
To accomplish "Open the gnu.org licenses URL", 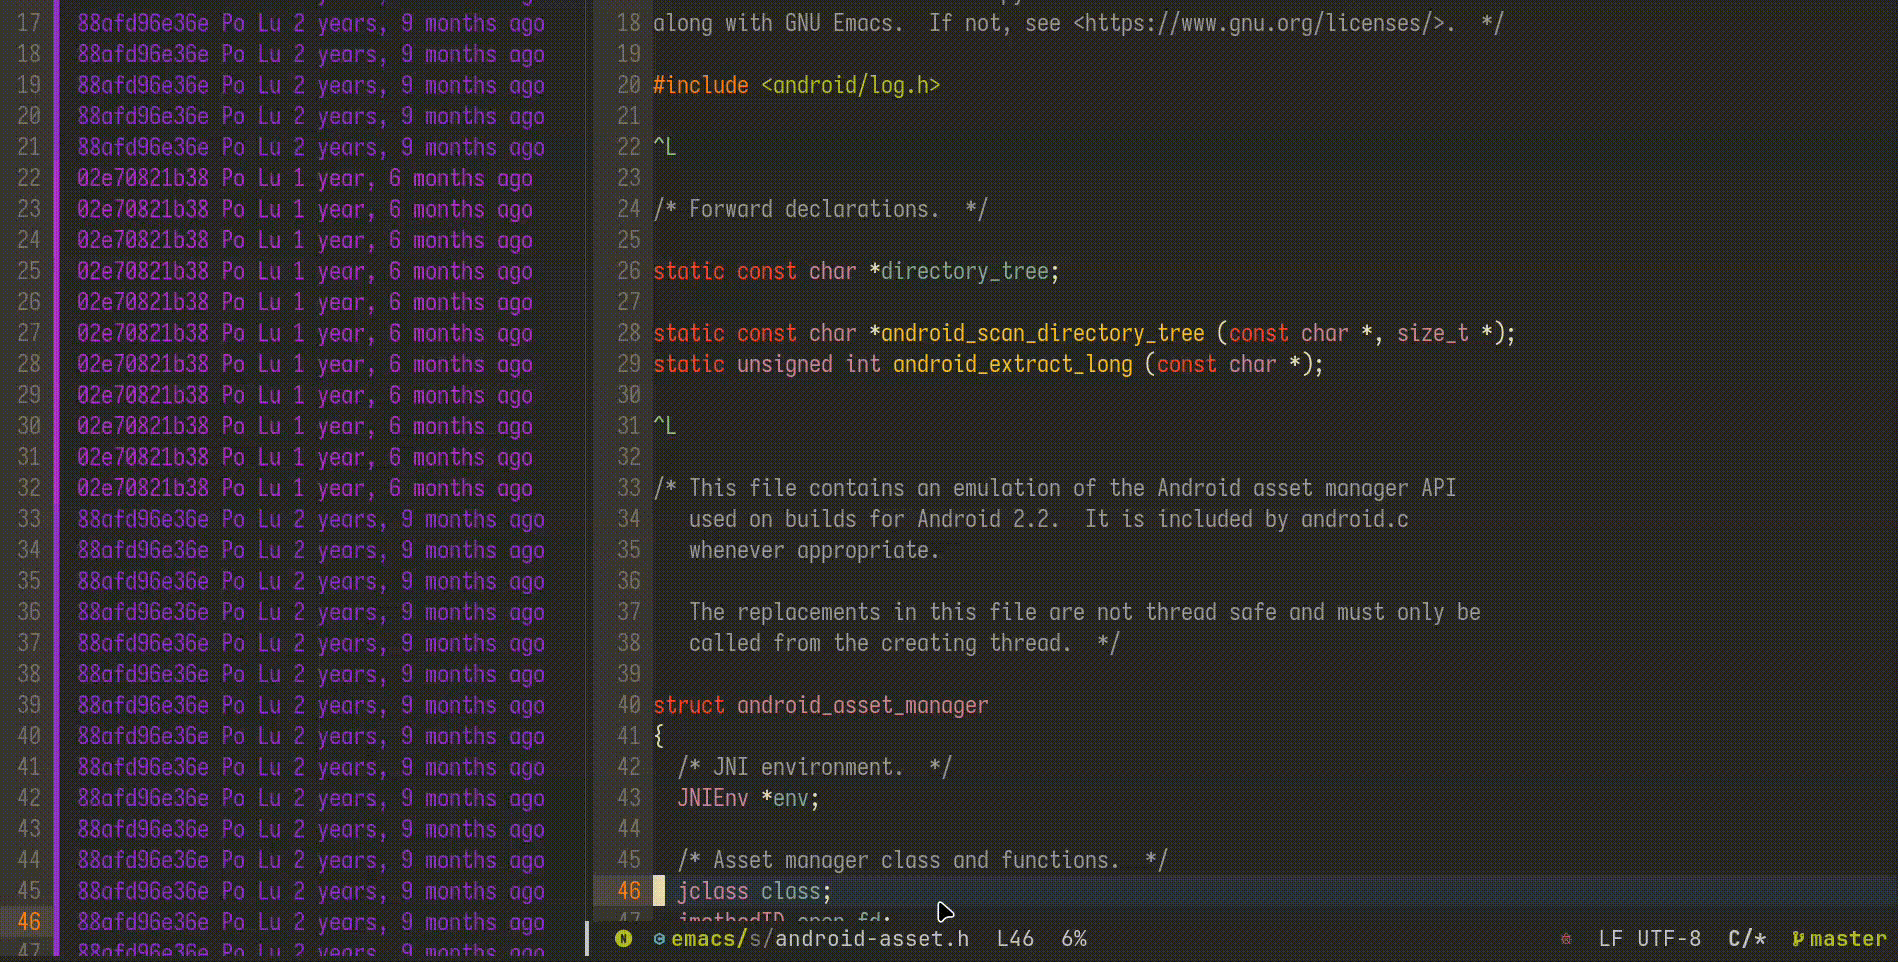I will [1257, 23].
